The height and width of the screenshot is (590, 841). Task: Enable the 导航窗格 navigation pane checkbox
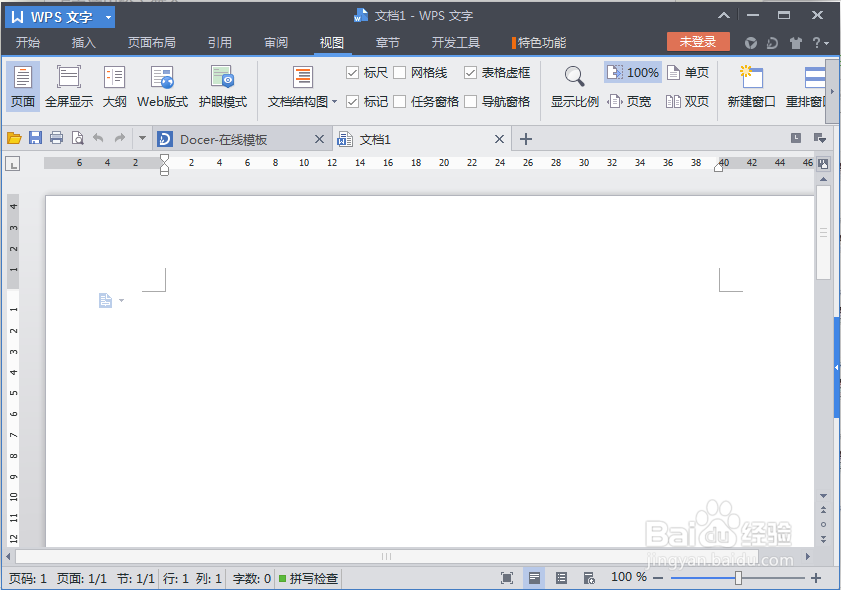(x=470, y=101)
